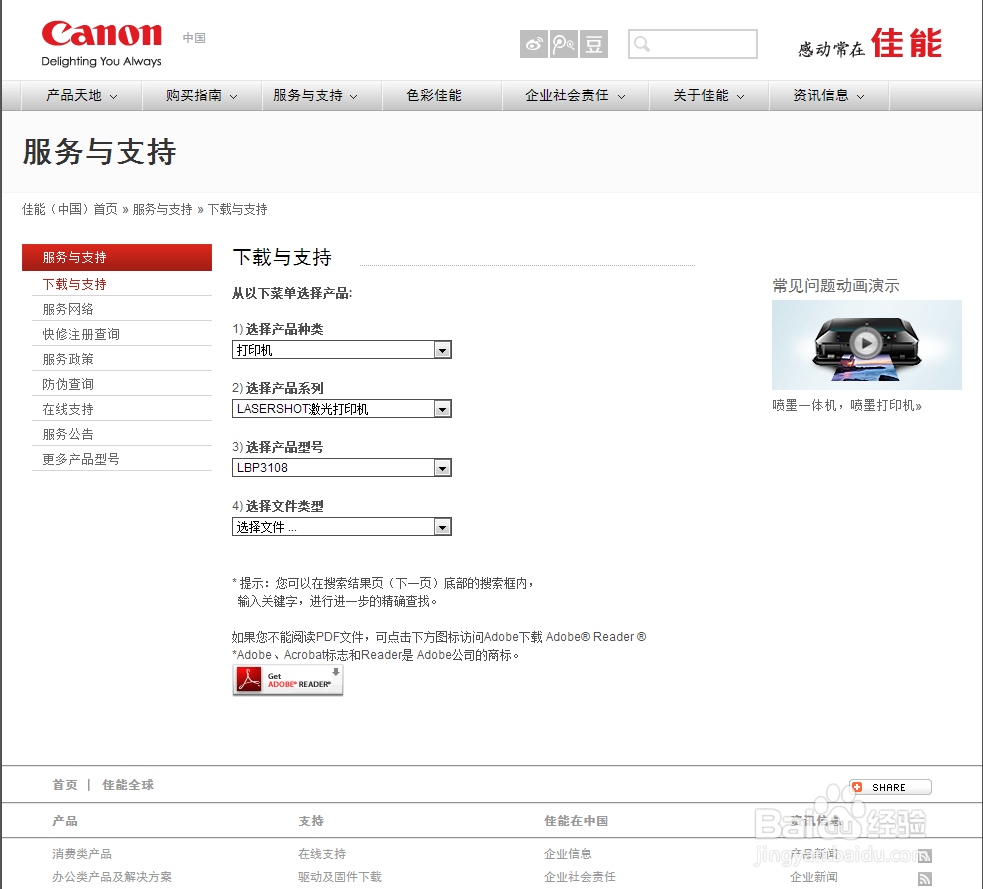This screenshot has width=983, height=889.
Task: Click the SHARE button
Action: (x=888, y=786)
